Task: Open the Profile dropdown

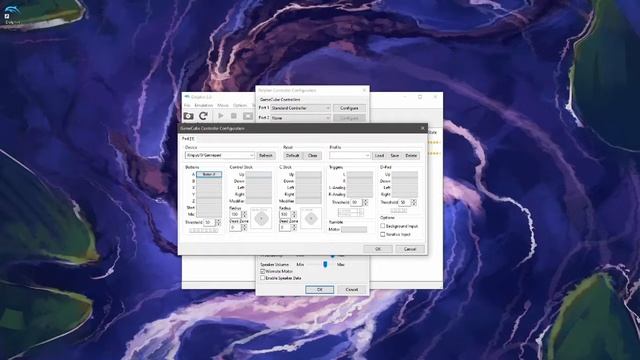Action: [350, 156]
